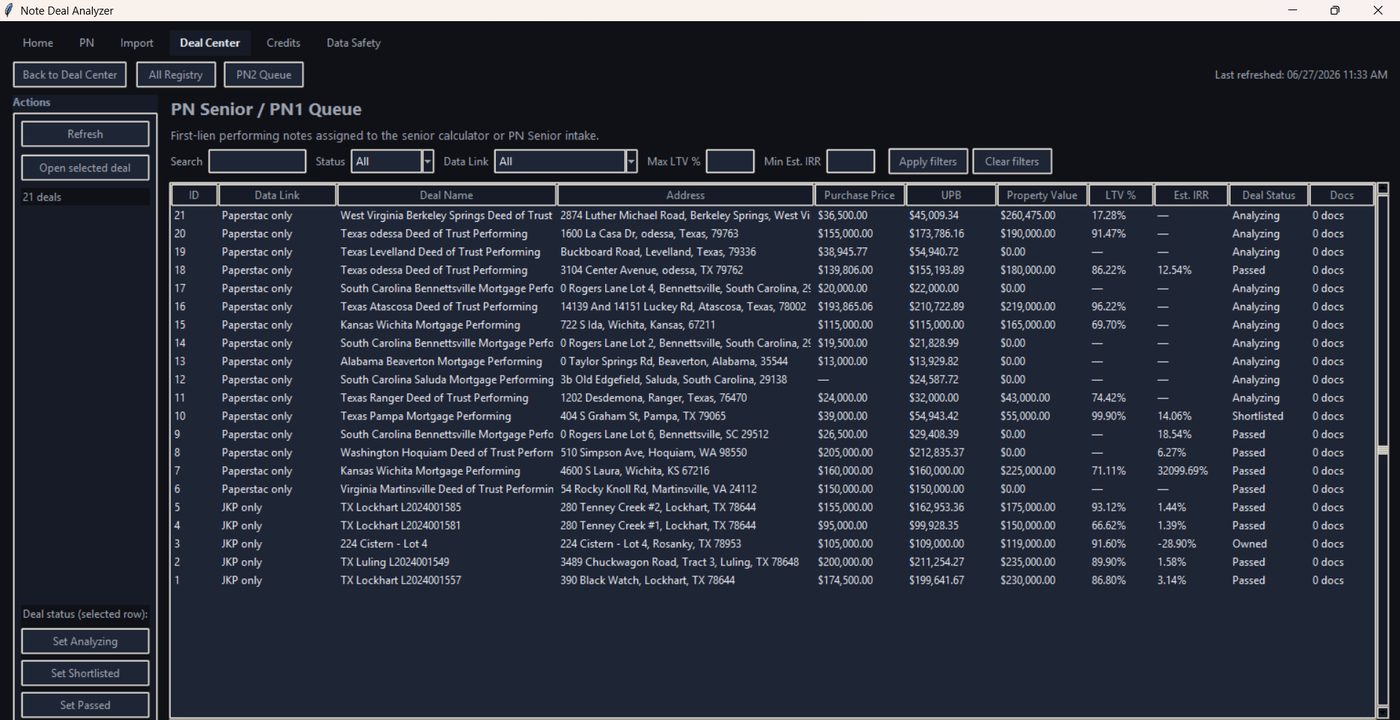Viewport: 1400px width, 720px height.
Task: Open the Status dropdown arrow
Action: click(x=428, y=161)
